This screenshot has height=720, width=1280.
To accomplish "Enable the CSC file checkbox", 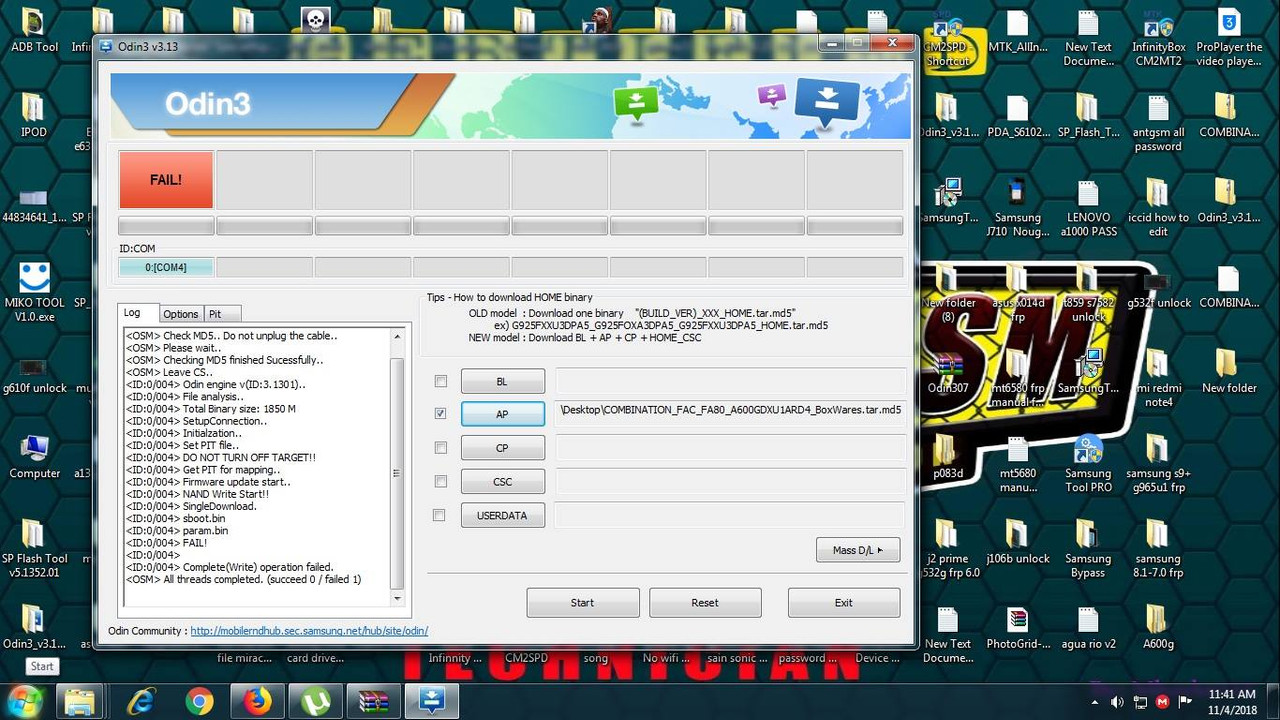I will [440, 481].
